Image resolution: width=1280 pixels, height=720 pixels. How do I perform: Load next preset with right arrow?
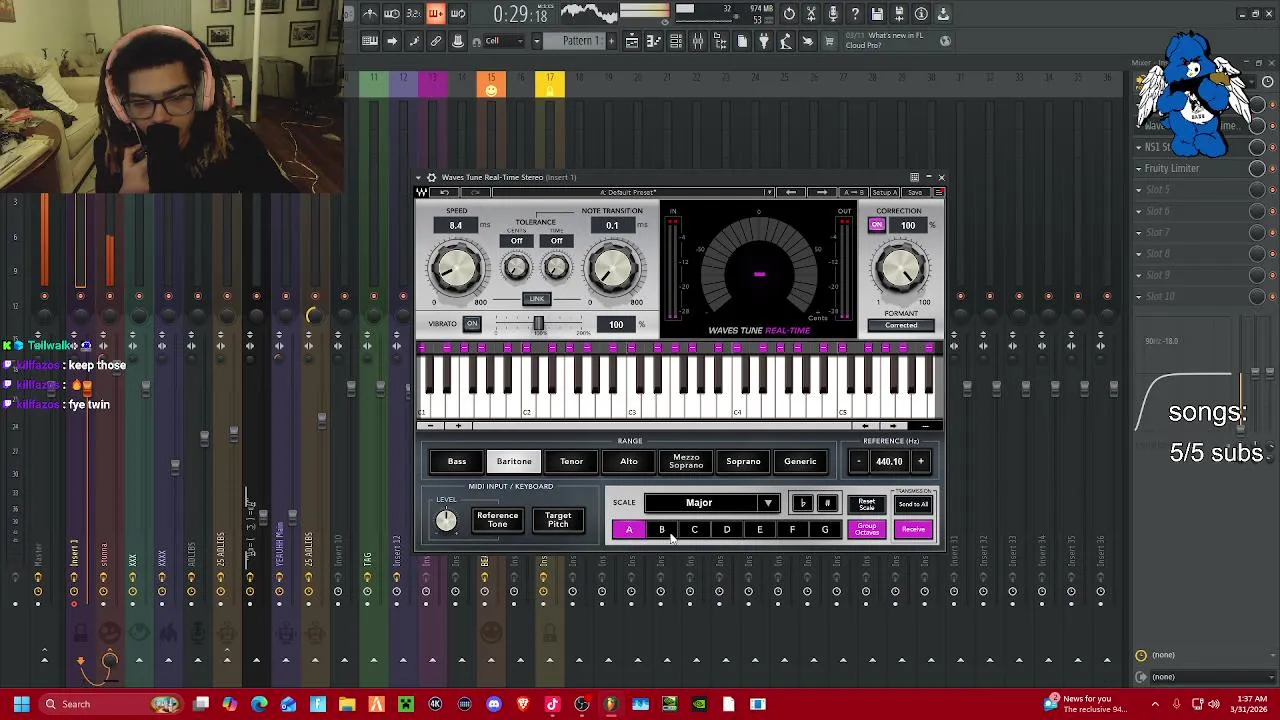pos(822,192)
